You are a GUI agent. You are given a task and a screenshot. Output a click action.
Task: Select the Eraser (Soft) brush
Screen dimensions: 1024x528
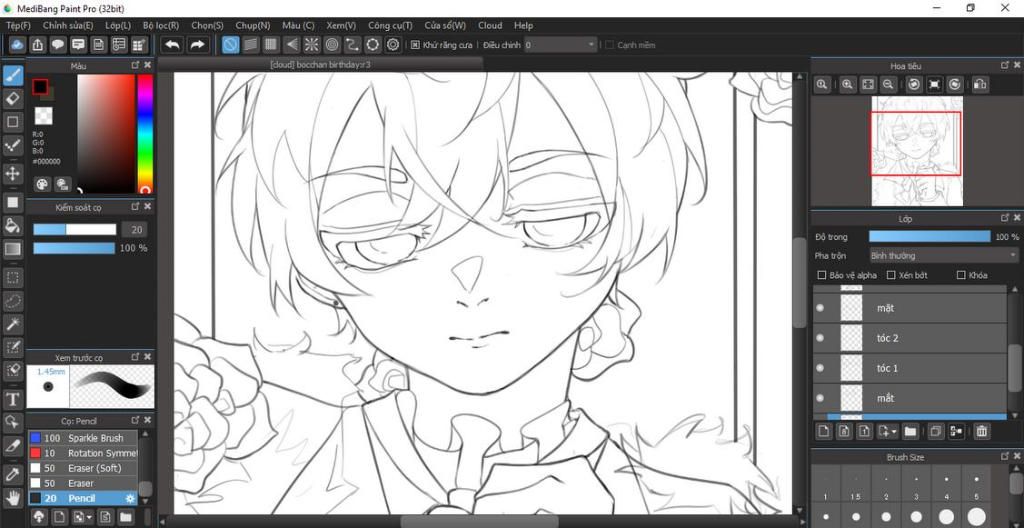(83, 468)
